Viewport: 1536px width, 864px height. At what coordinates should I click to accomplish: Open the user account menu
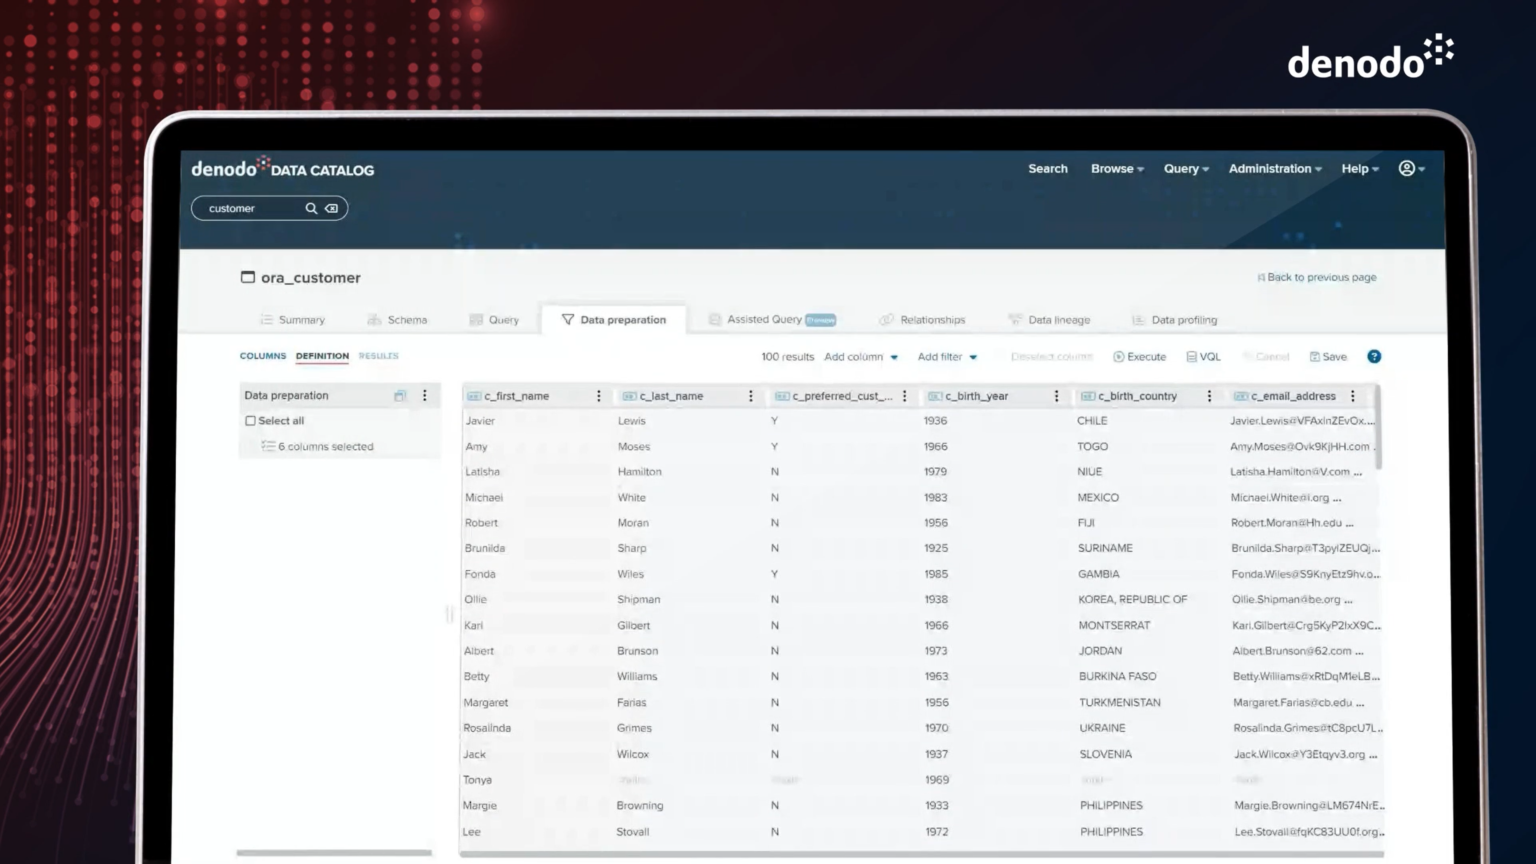coord(1409,168)
